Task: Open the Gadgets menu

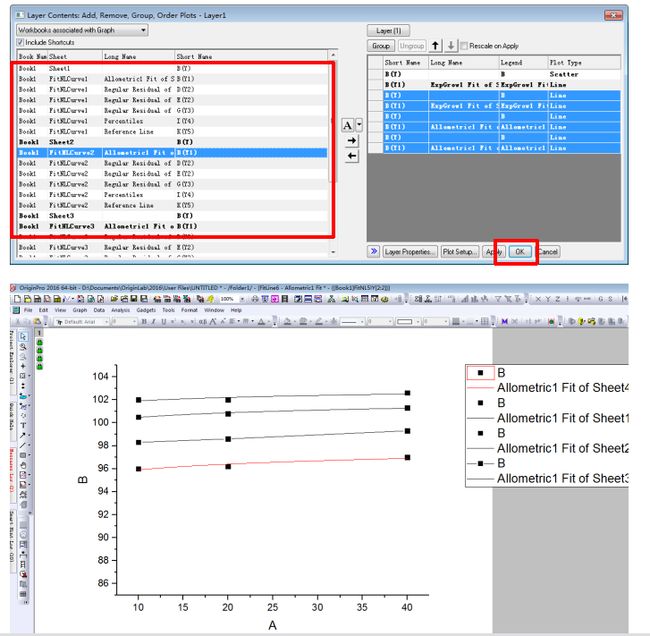Action: 146,310
